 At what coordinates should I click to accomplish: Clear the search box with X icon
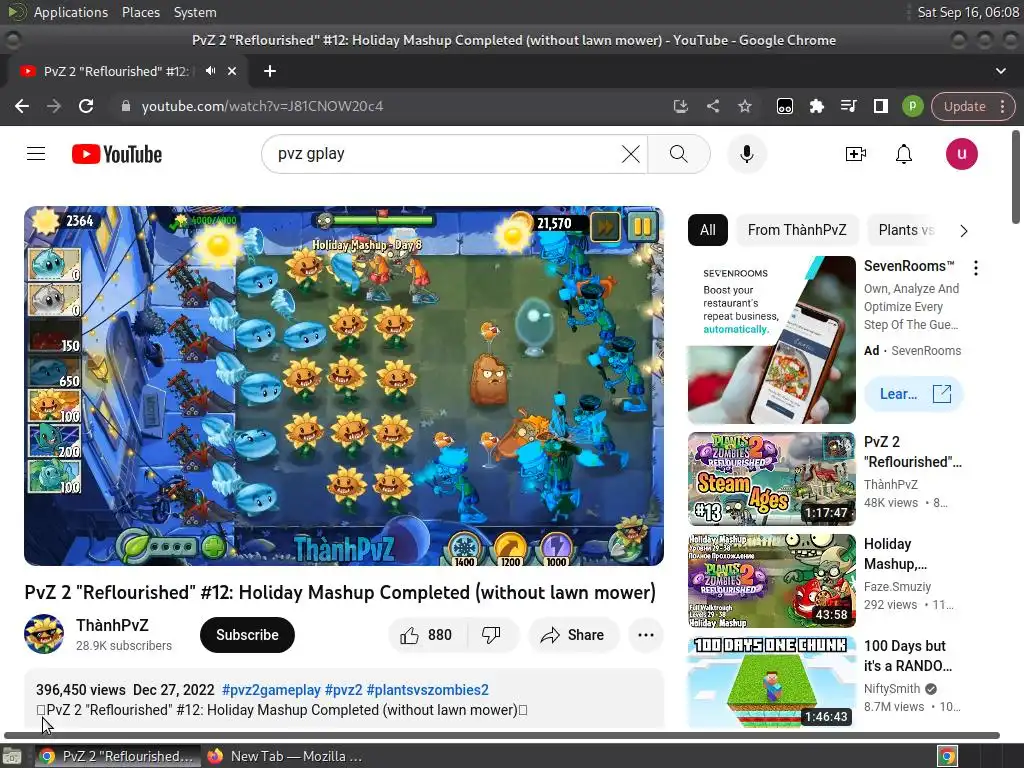click(x=630, y=154)
